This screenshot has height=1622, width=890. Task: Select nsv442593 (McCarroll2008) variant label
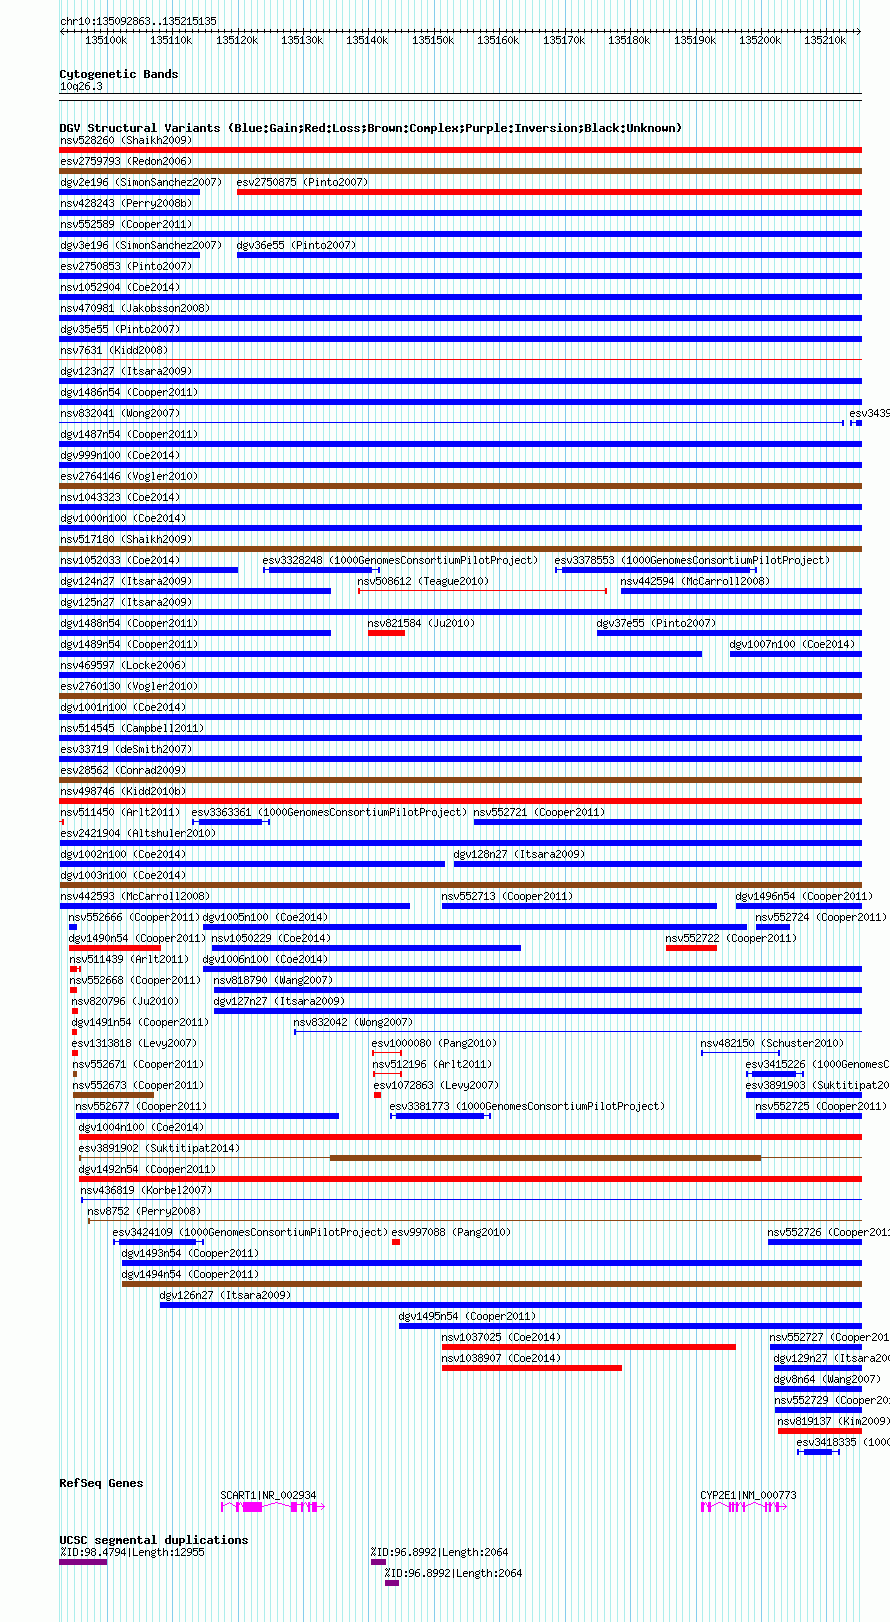point(135,896)
